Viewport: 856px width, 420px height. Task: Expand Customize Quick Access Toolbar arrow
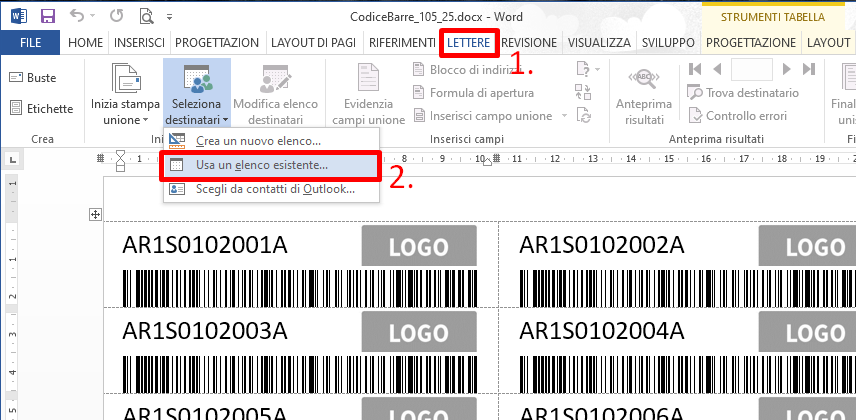click(x=170, y=17)
